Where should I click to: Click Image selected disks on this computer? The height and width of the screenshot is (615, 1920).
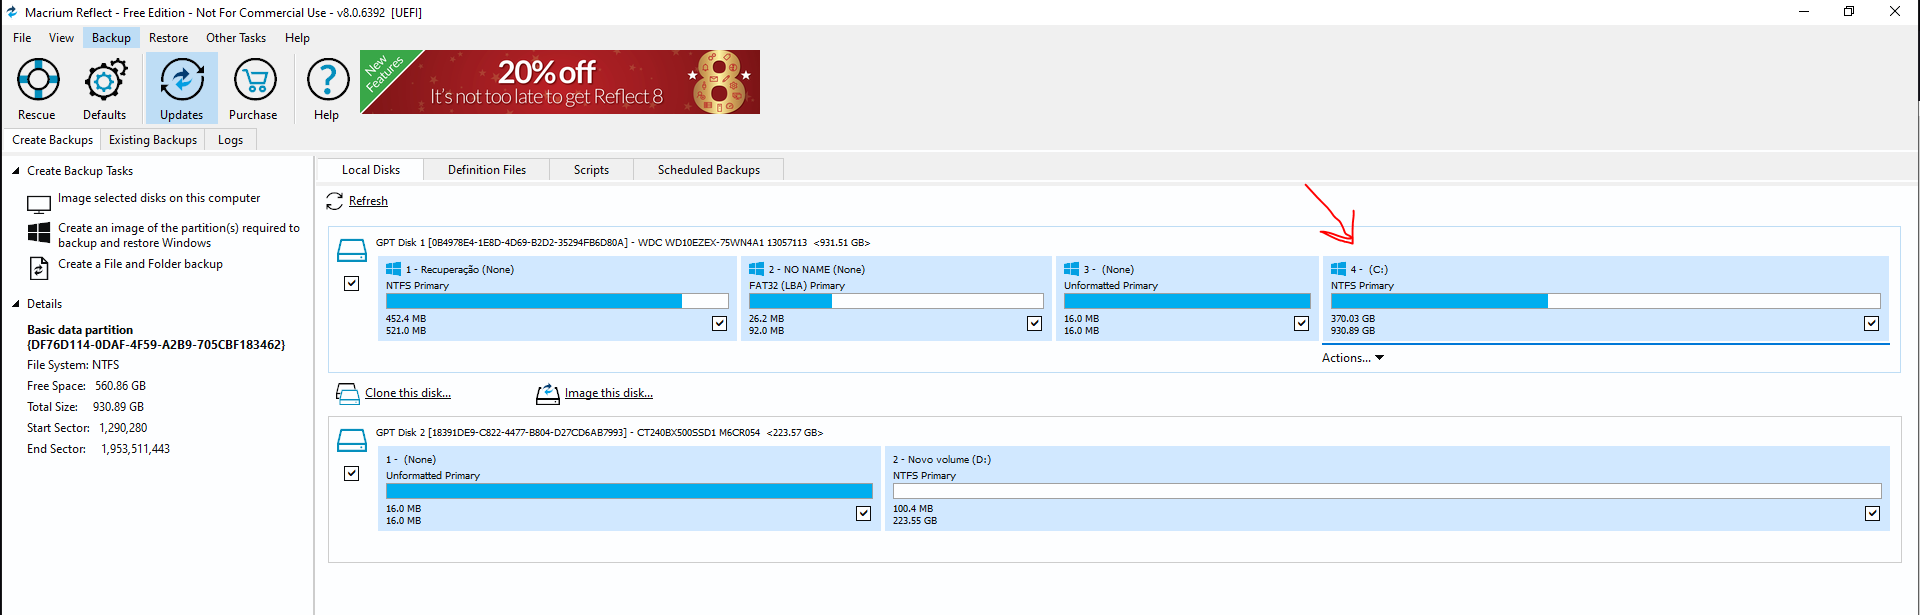[x=159, y=198]
